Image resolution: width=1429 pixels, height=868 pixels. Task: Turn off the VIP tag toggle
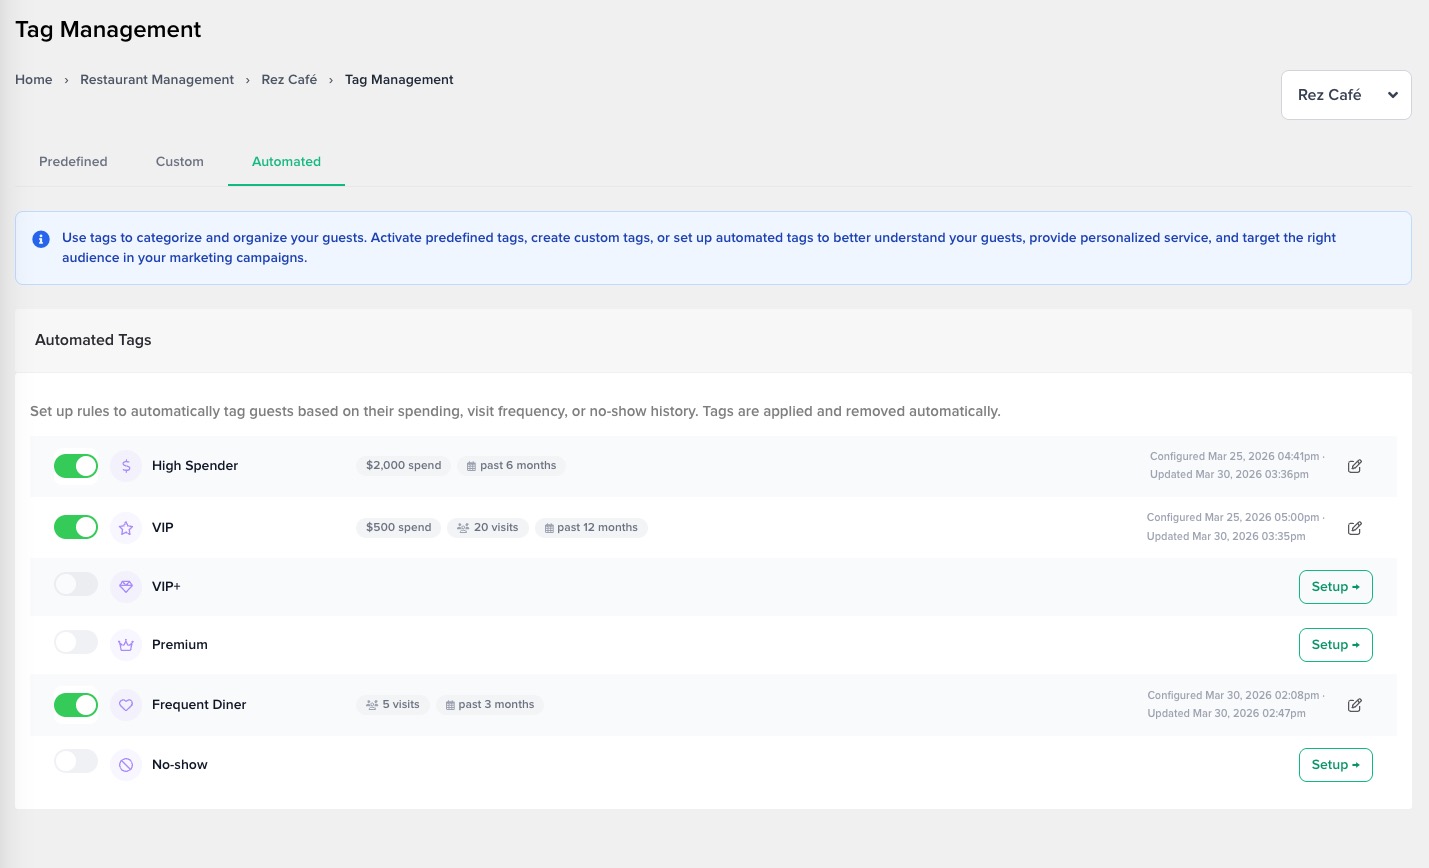[x=76, y=527]
